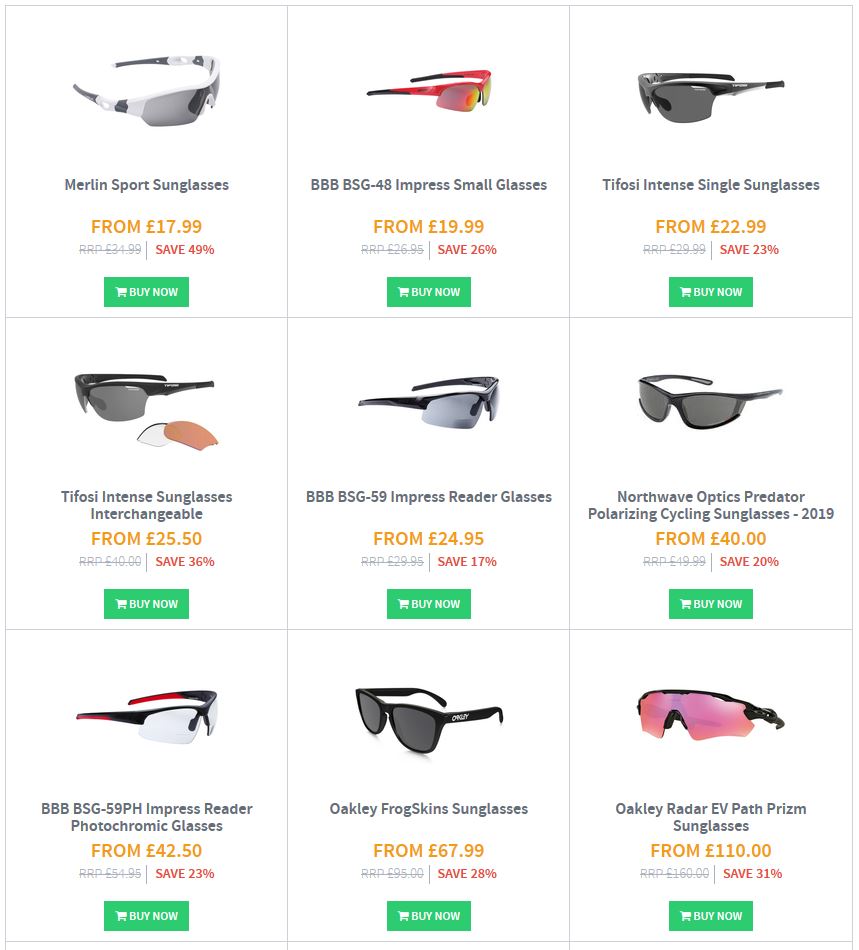Screen dimensions: 859x950
Task: Buy Now for Merlin Sport Sunglasses
Action: tap(147, 292)
